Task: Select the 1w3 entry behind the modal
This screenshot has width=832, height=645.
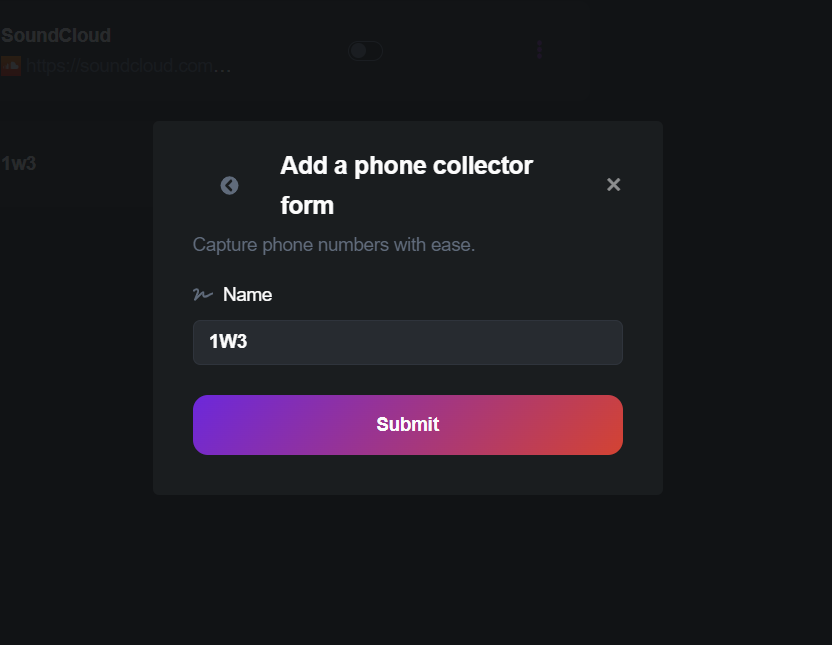Action: (19, 163)
